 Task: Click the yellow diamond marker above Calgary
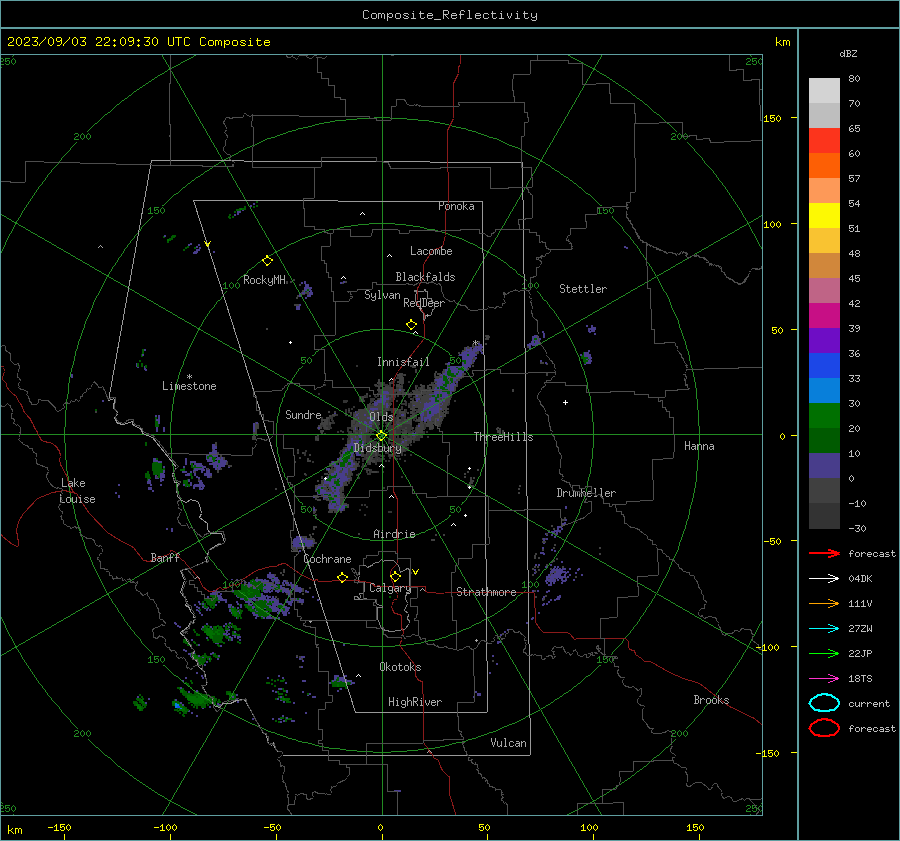pyautogui.click(x=395, y=576)
